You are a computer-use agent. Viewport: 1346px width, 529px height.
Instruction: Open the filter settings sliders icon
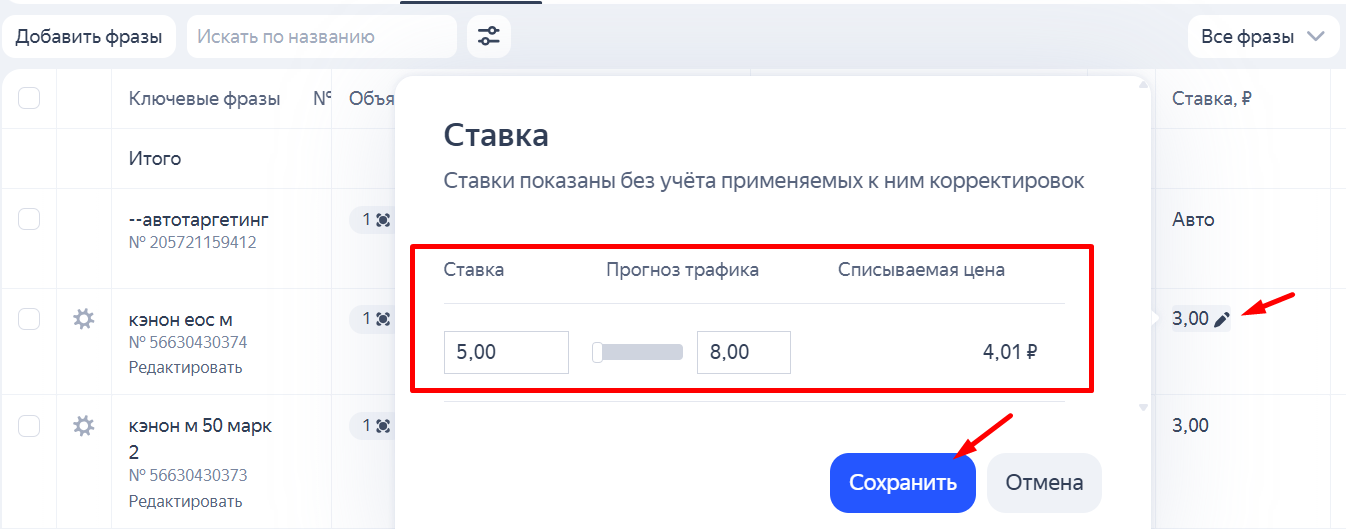coord(488,37)
